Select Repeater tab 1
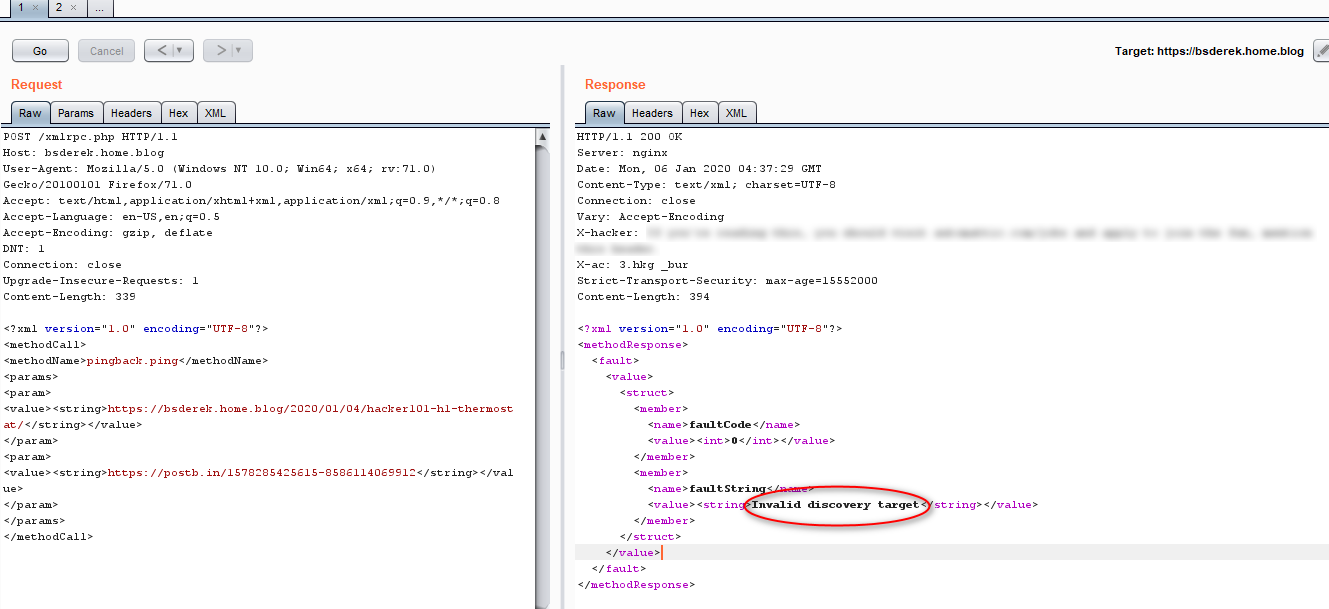 click(20, 8)
